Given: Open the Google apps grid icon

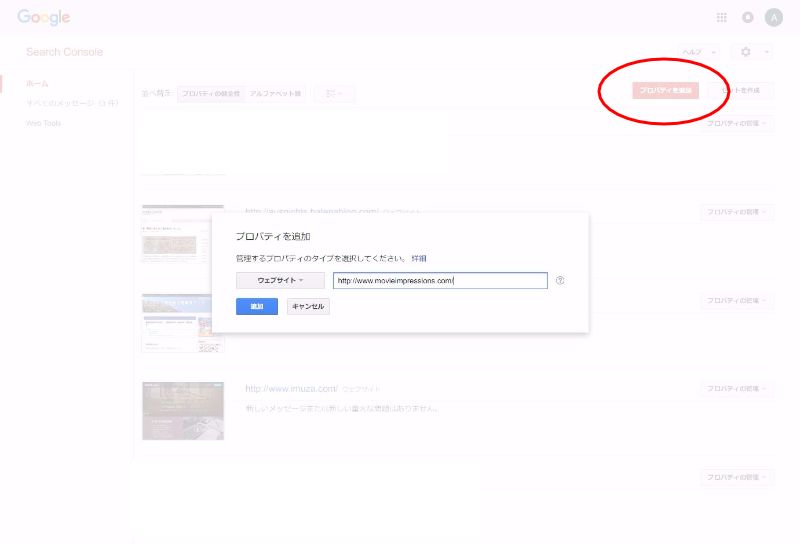Looking at the screenshot, I should click(721, 17).
